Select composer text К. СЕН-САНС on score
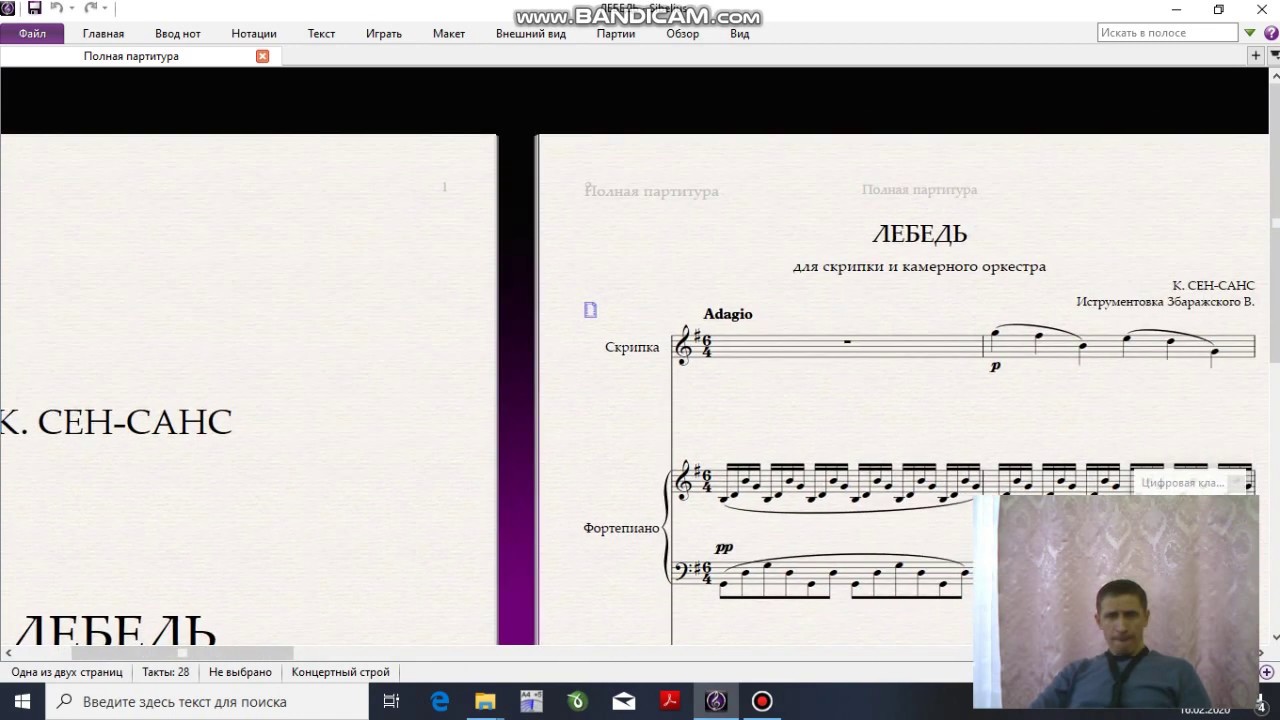The width and height of the screenshot is (1280, 720). coord(1213,286)
